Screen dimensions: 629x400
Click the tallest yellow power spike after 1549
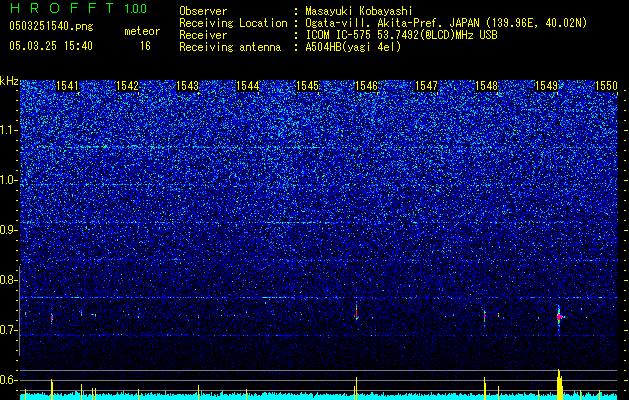point(559,384)
